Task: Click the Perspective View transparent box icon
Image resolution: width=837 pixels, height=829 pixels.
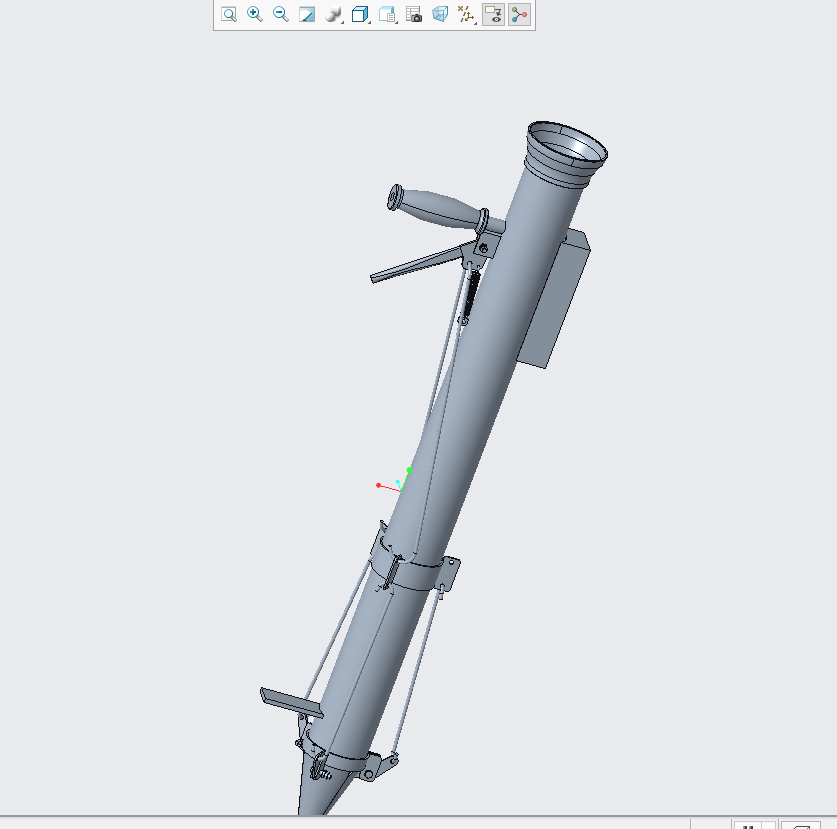Action: (440, 14)
